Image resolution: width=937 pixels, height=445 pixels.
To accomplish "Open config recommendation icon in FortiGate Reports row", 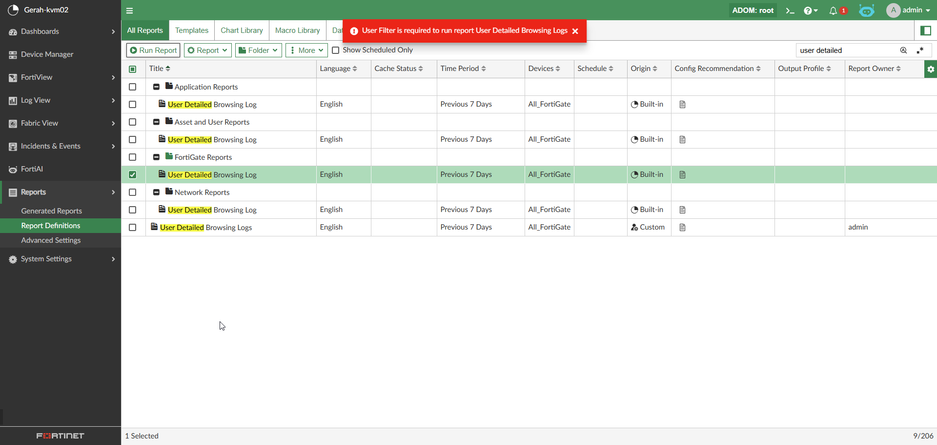I will [x=682, y=175].
